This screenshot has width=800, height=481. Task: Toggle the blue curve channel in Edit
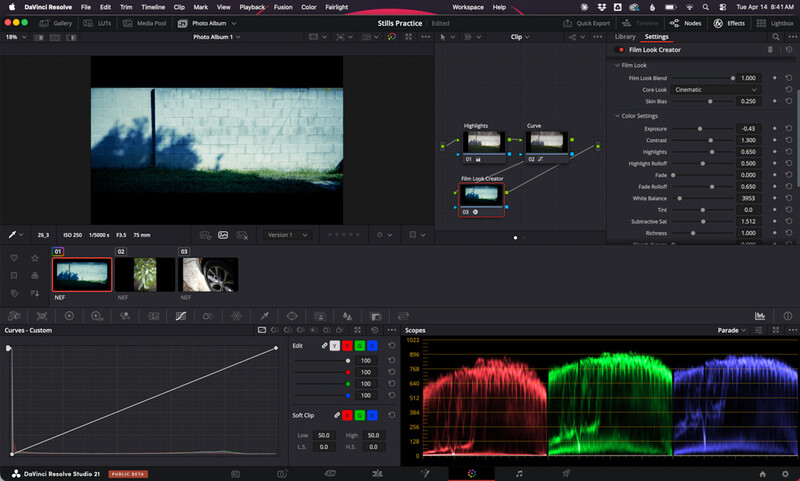click(372, 346)
